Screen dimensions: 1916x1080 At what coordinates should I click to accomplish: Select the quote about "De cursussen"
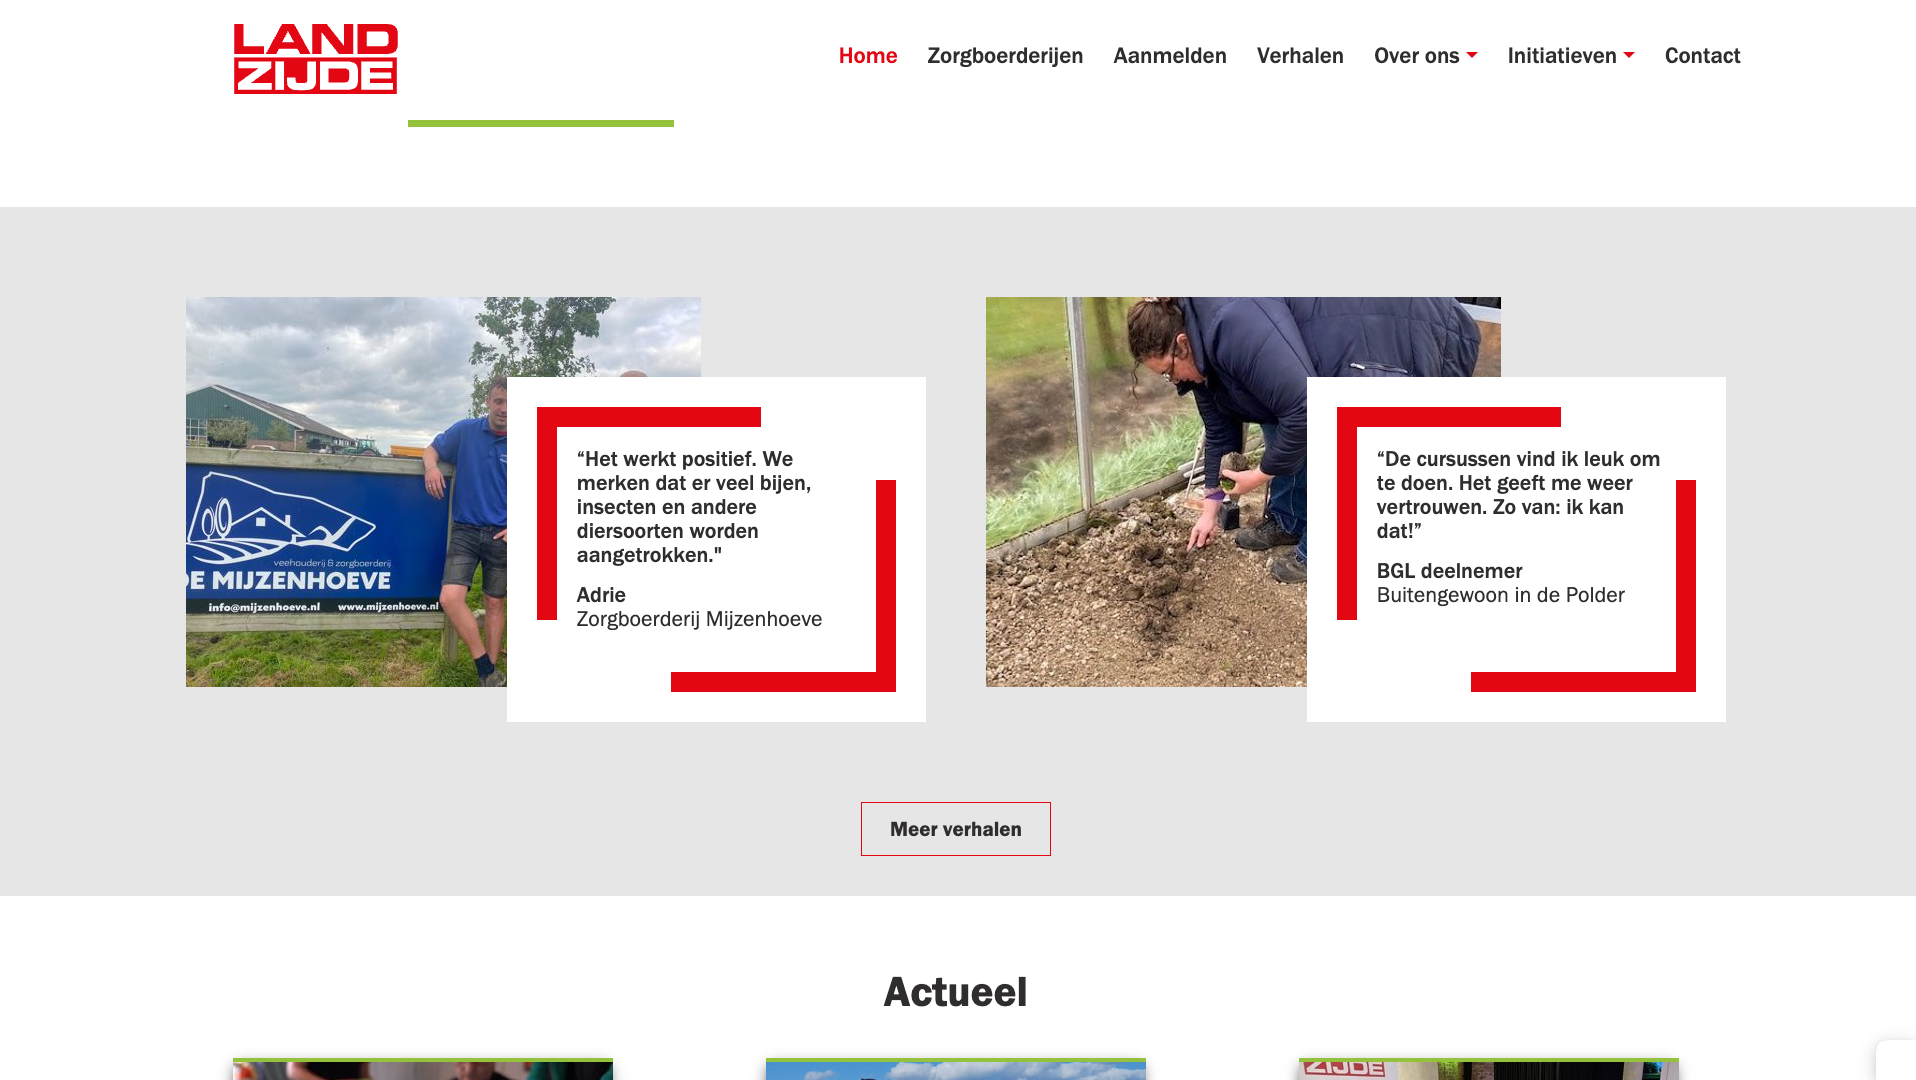(x=1517, y=495)
